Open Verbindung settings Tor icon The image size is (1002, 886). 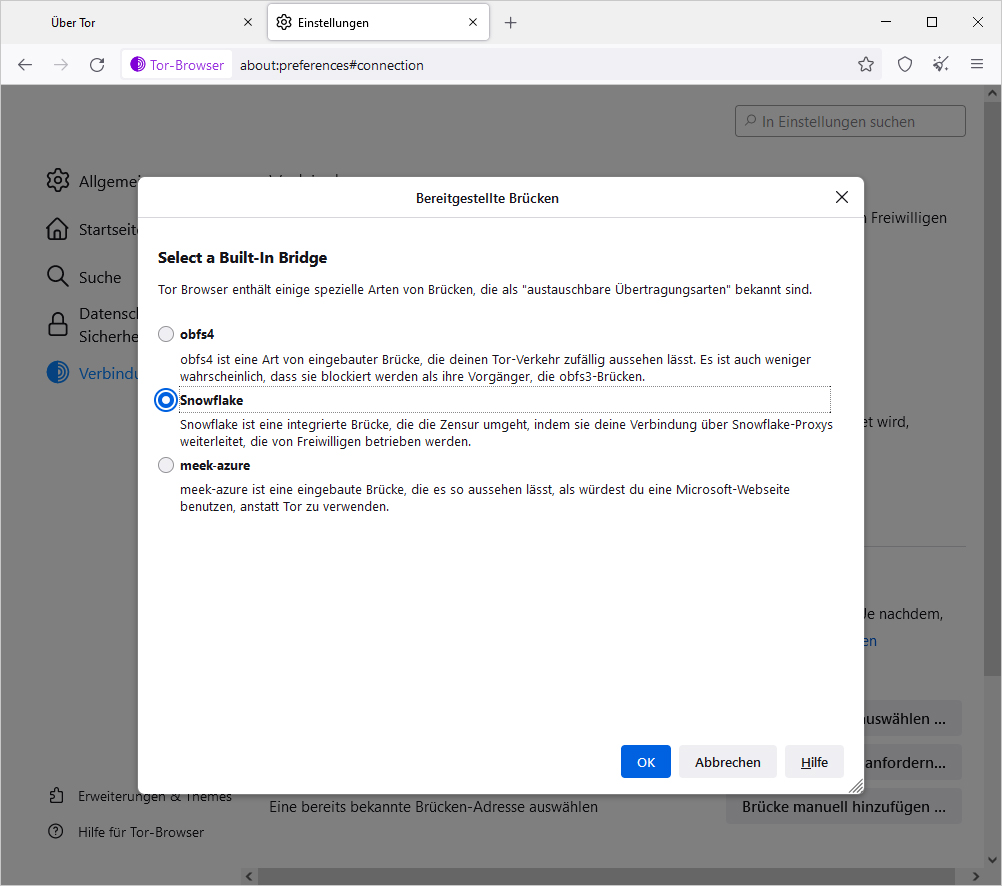click(58, 373)
